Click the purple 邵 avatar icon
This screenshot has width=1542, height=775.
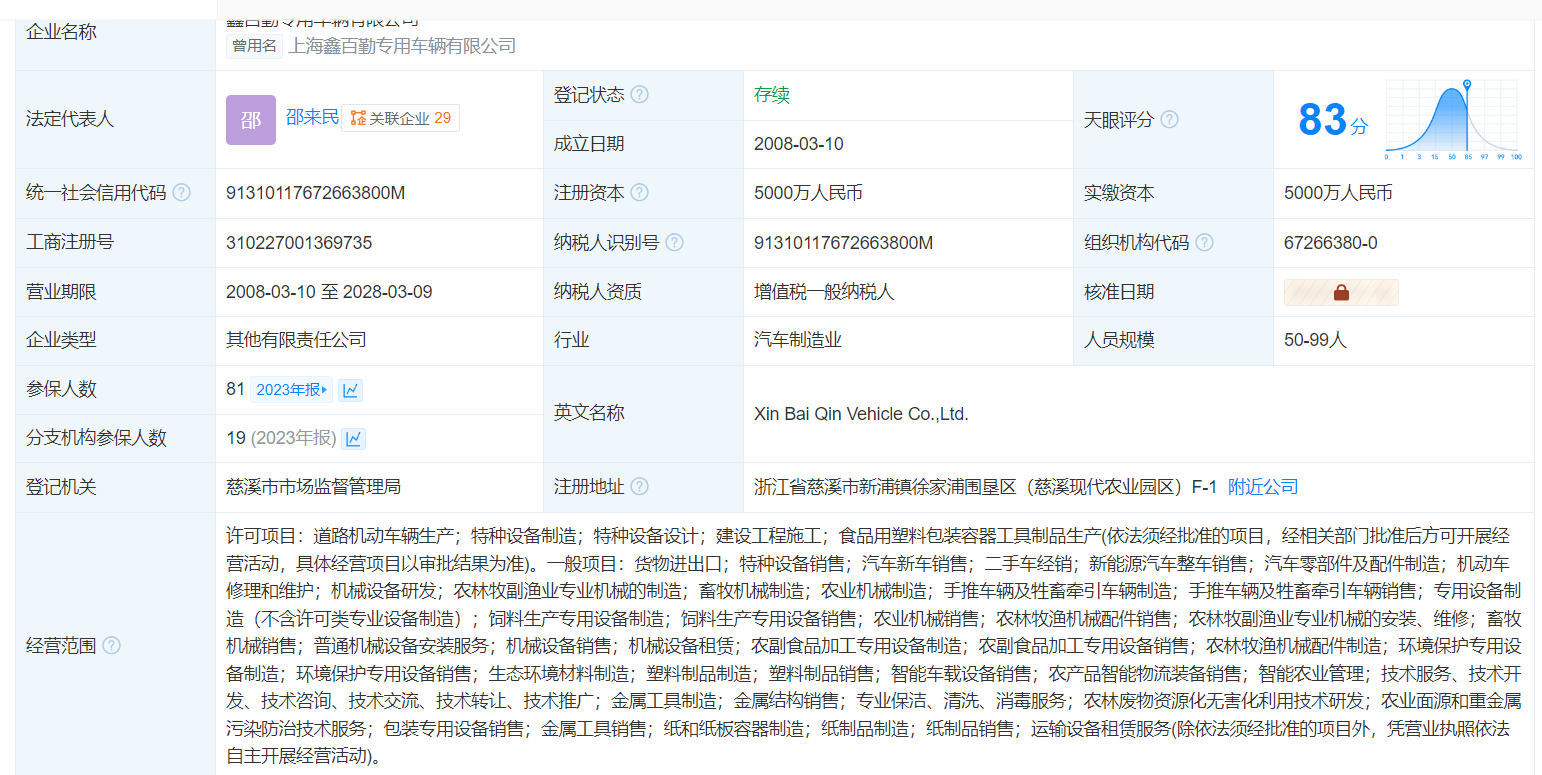[x=251, y=120]
